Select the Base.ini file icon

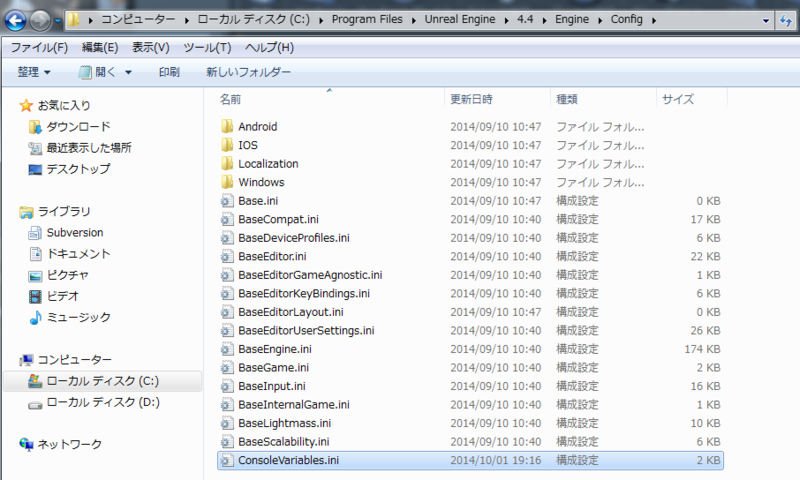[227, 201]
